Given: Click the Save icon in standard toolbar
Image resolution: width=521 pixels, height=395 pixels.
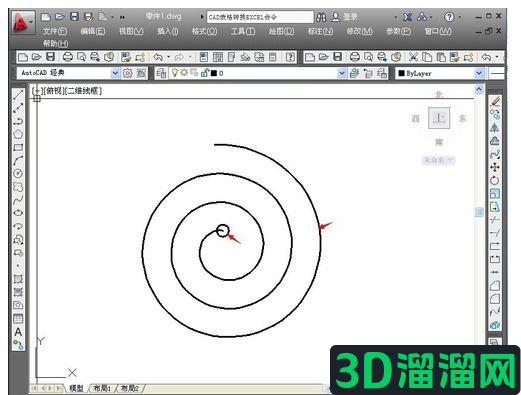Looking at the screenshot, I should click(x=51, y=57).
